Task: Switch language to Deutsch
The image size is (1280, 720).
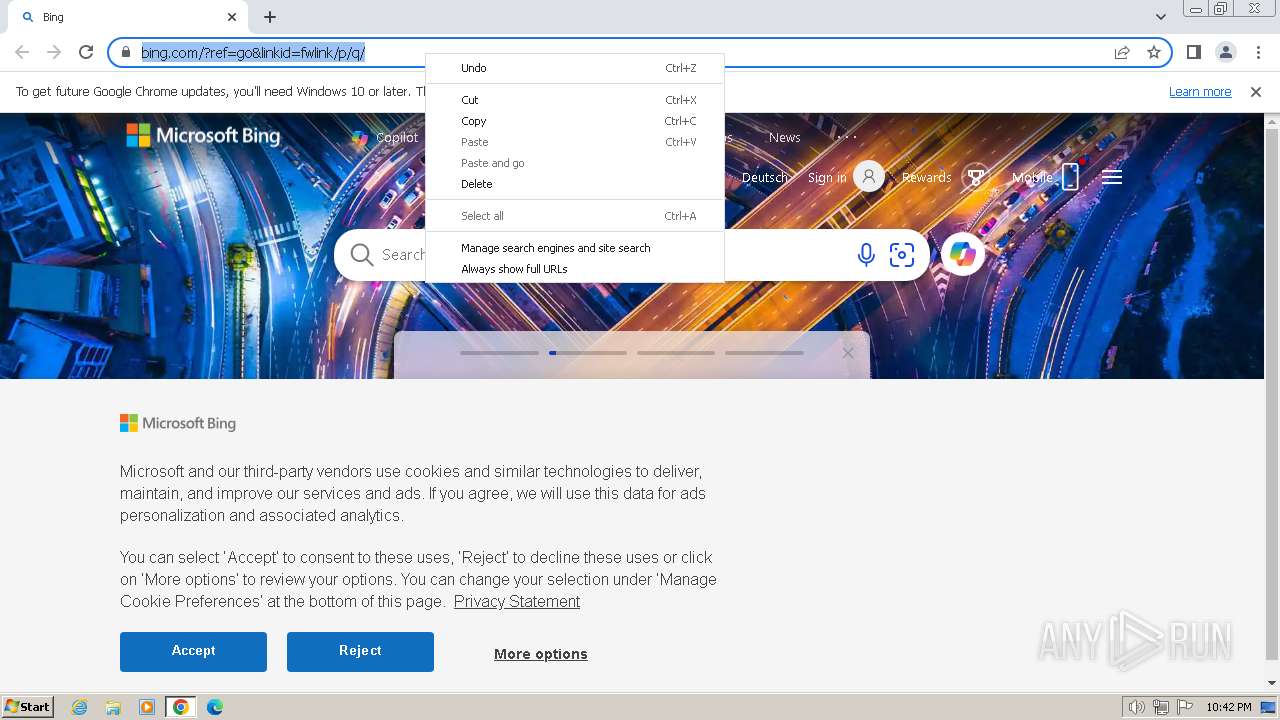Action: [765, 177]
